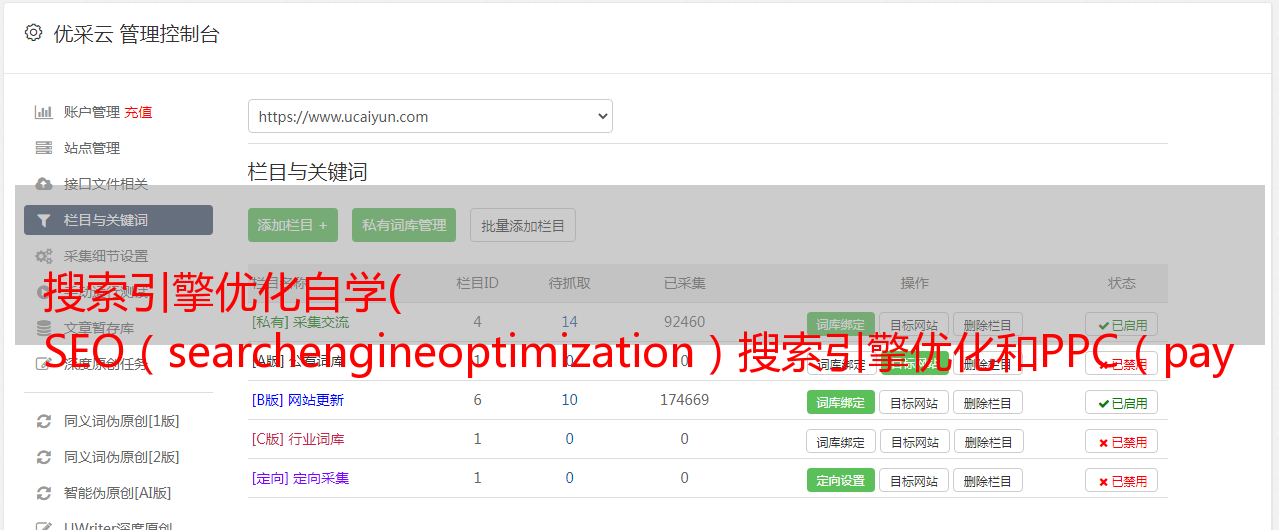Viewport: 1279px width, 530px height.
Task: Click the green 添加栏目 + button
Action: 293,225
